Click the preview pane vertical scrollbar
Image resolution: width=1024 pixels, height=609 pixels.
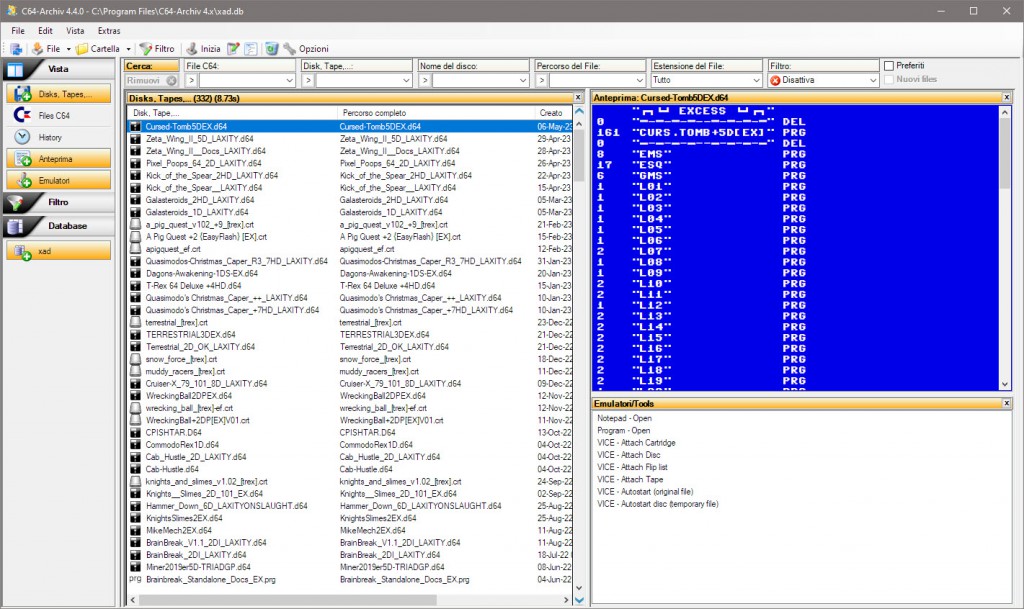pyautogui.click(x=1005, y=248)
